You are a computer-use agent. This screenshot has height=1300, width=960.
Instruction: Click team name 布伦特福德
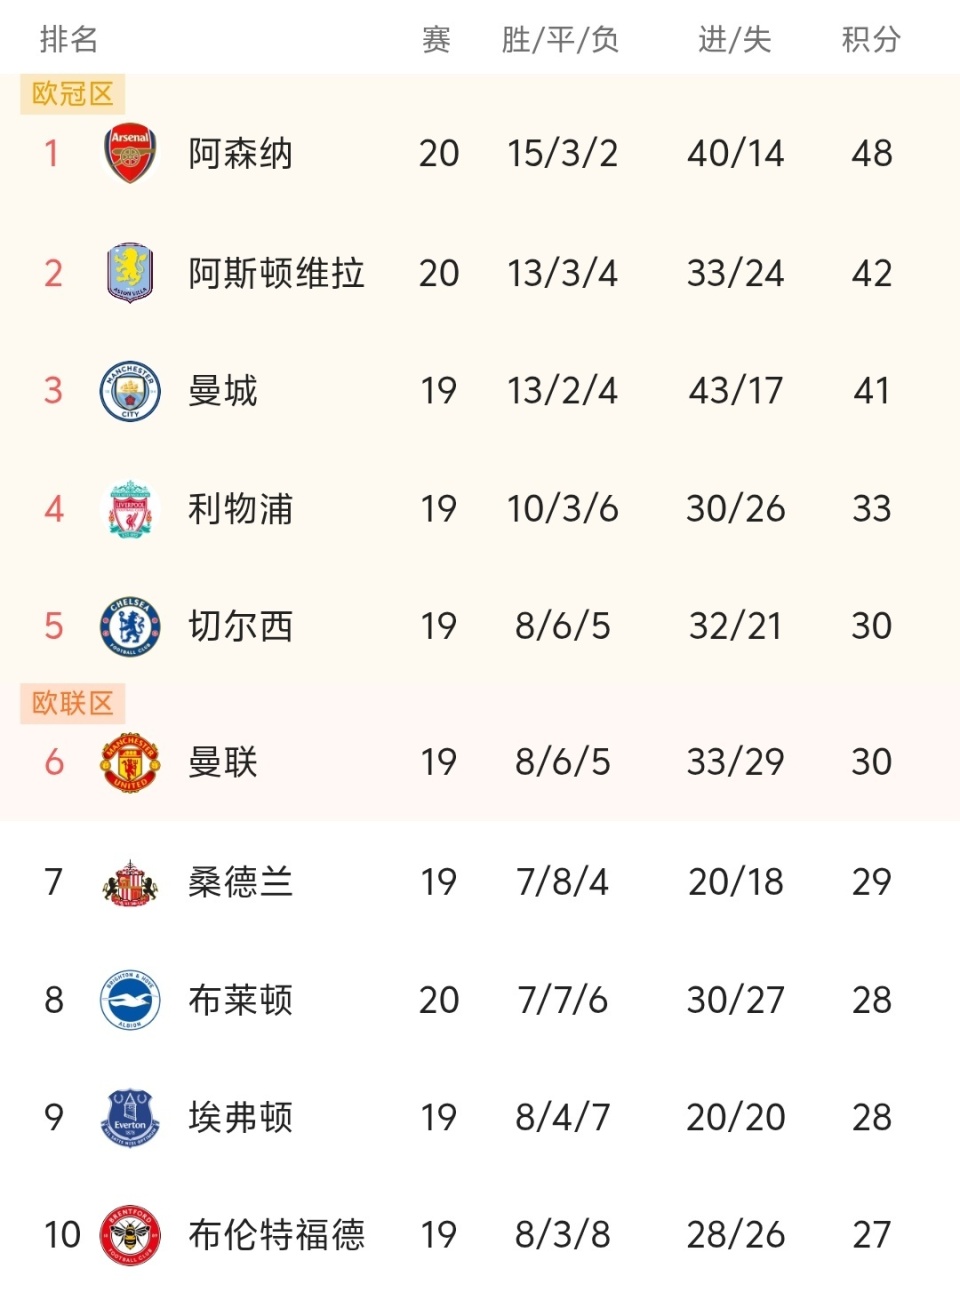276,1235
